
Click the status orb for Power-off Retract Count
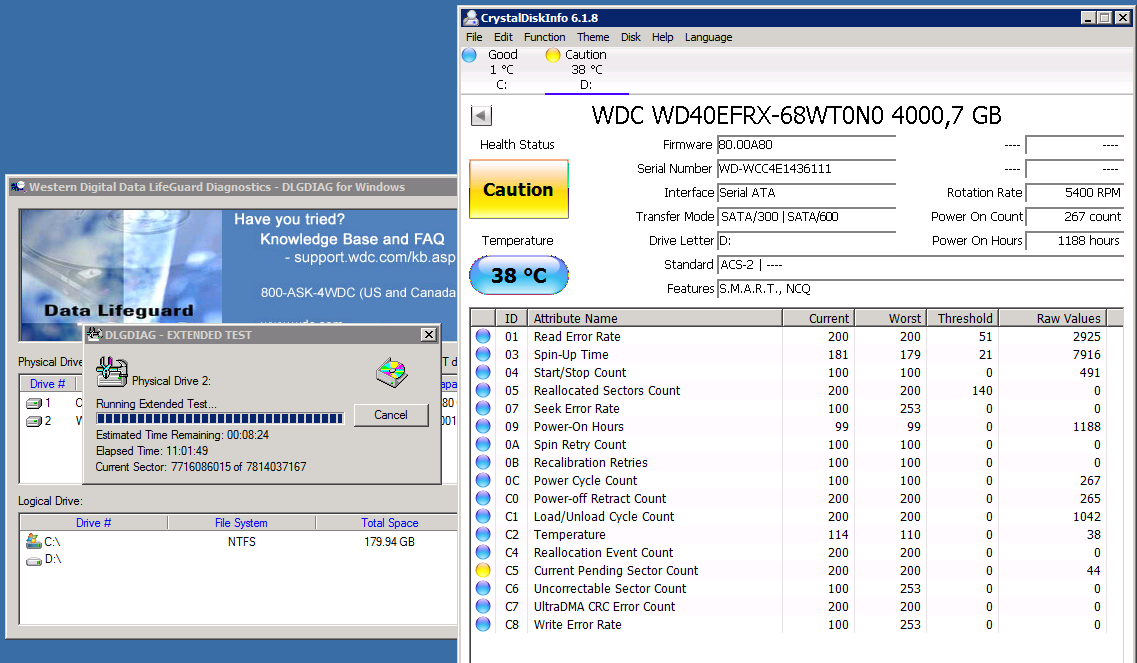pyautogui.click(x=483, y=498)
